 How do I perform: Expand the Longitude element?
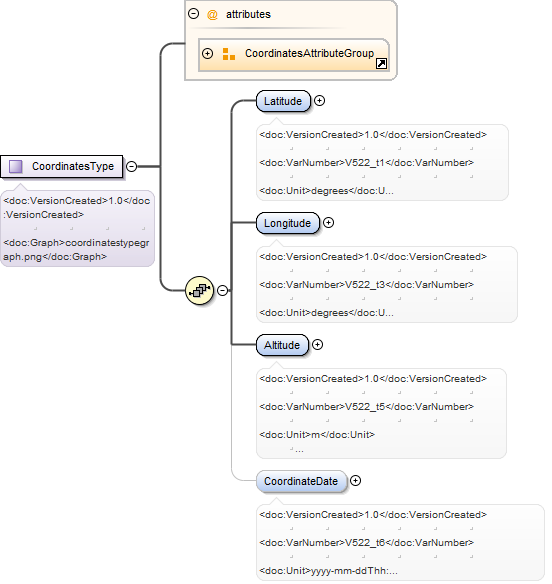(328, 223)
